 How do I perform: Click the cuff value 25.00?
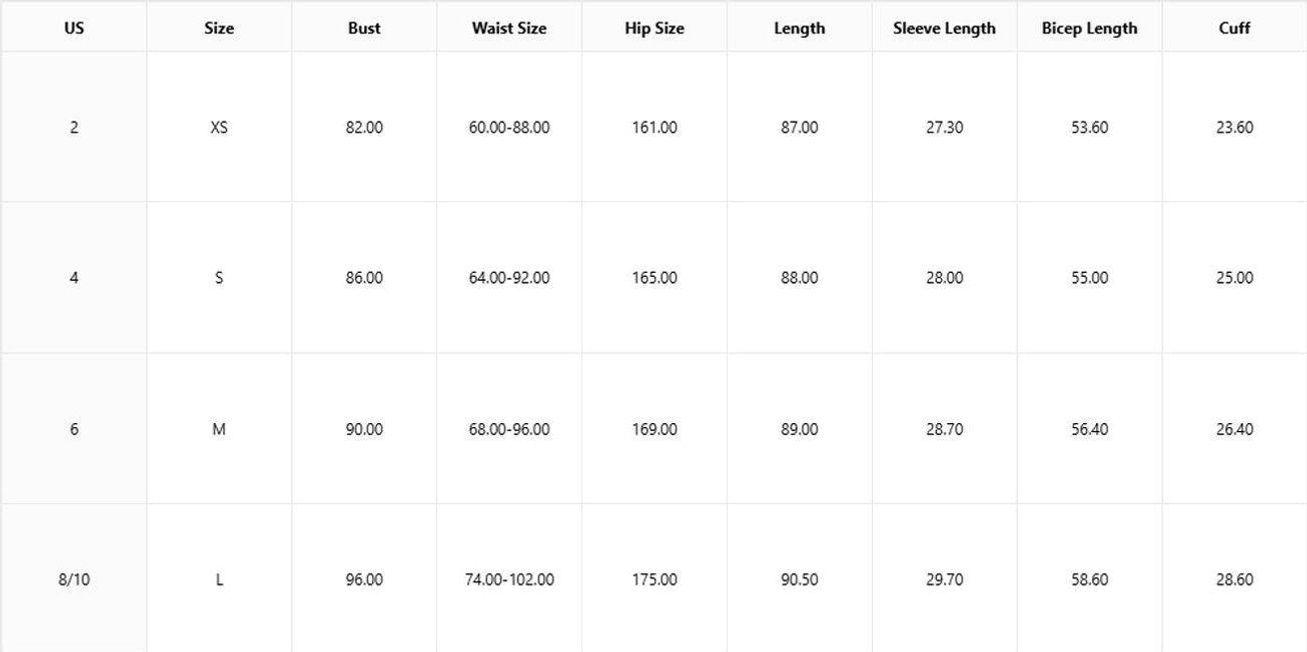(1234, 278)
